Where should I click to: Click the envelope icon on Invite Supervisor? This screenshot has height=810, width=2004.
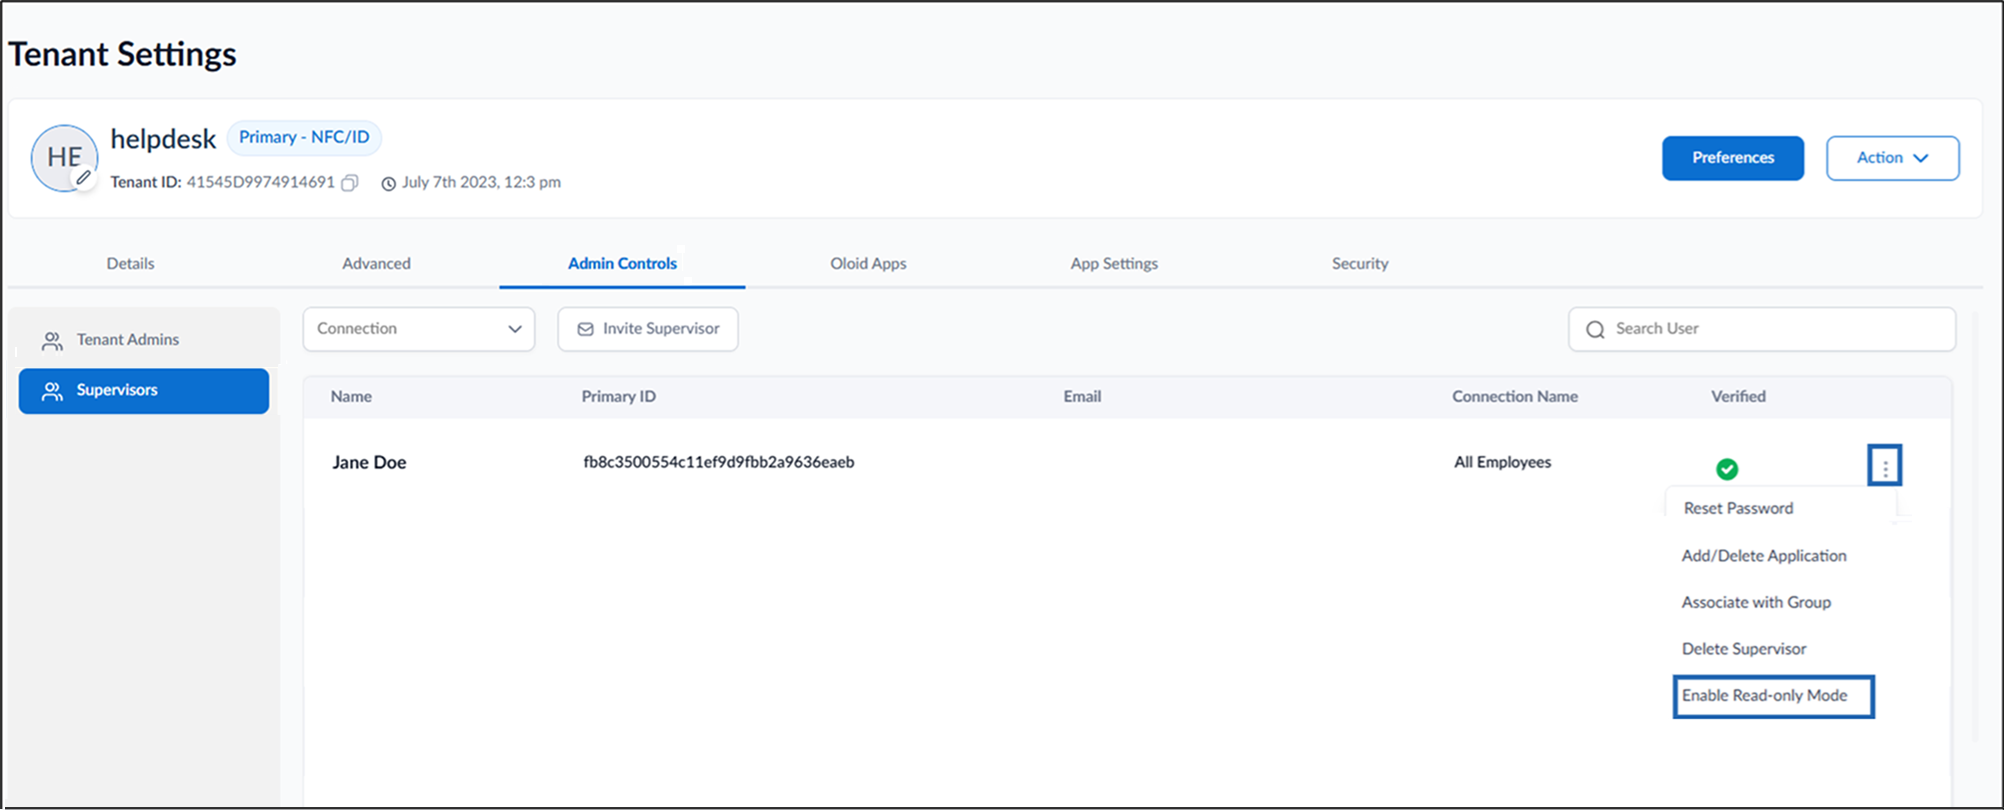(x=586, y=329)
